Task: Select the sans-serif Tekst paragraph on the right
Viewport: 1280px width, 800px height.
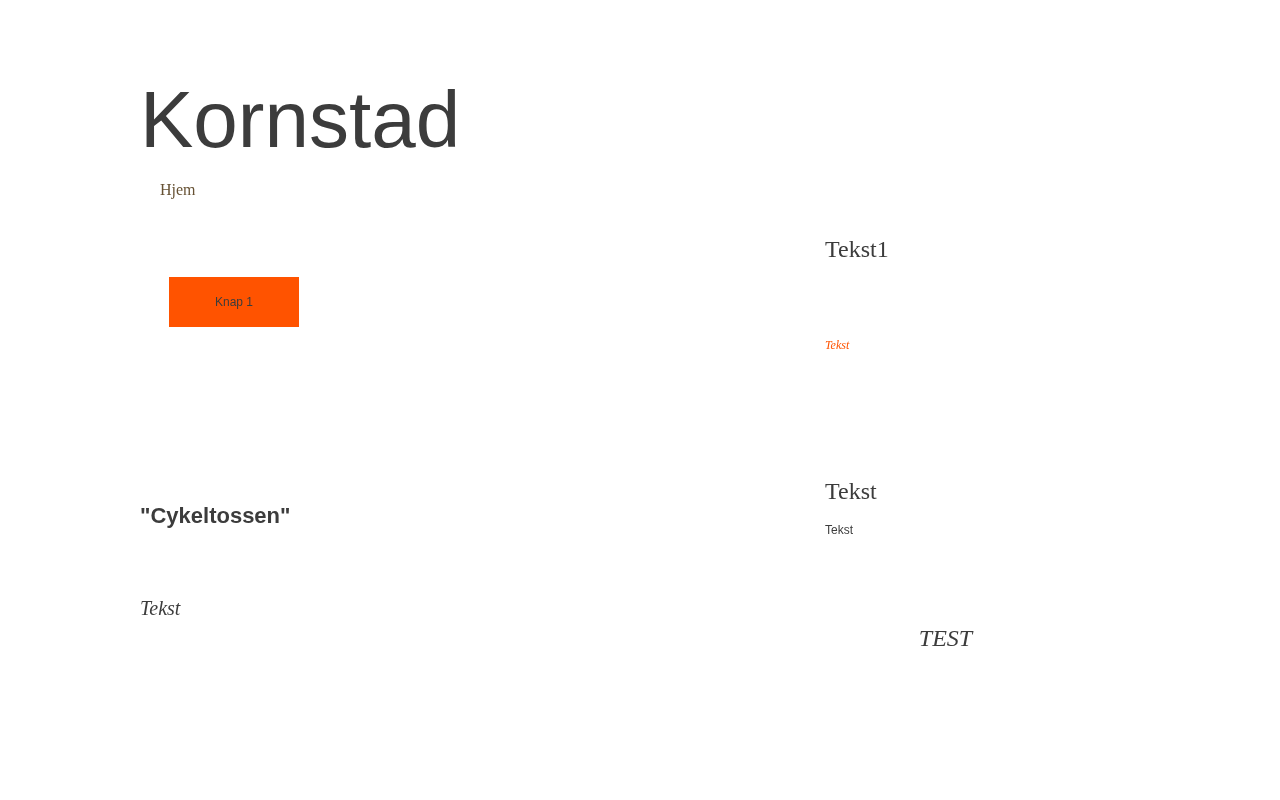Action: click(839, 530)
